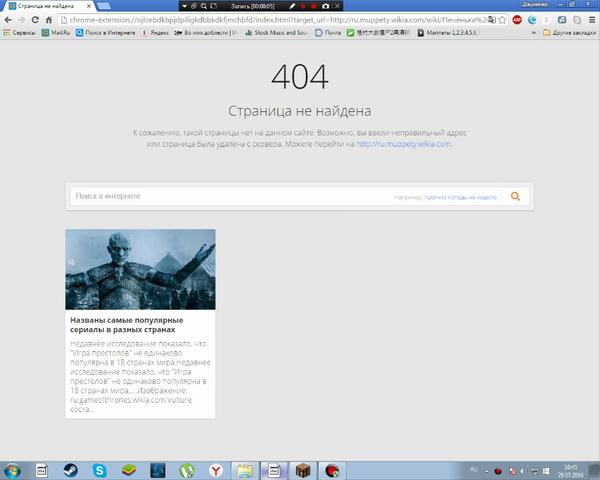Screen dimensions: 600x480
Task: Open the Mail.Ru bookmark
Action: tap(56, 33)
